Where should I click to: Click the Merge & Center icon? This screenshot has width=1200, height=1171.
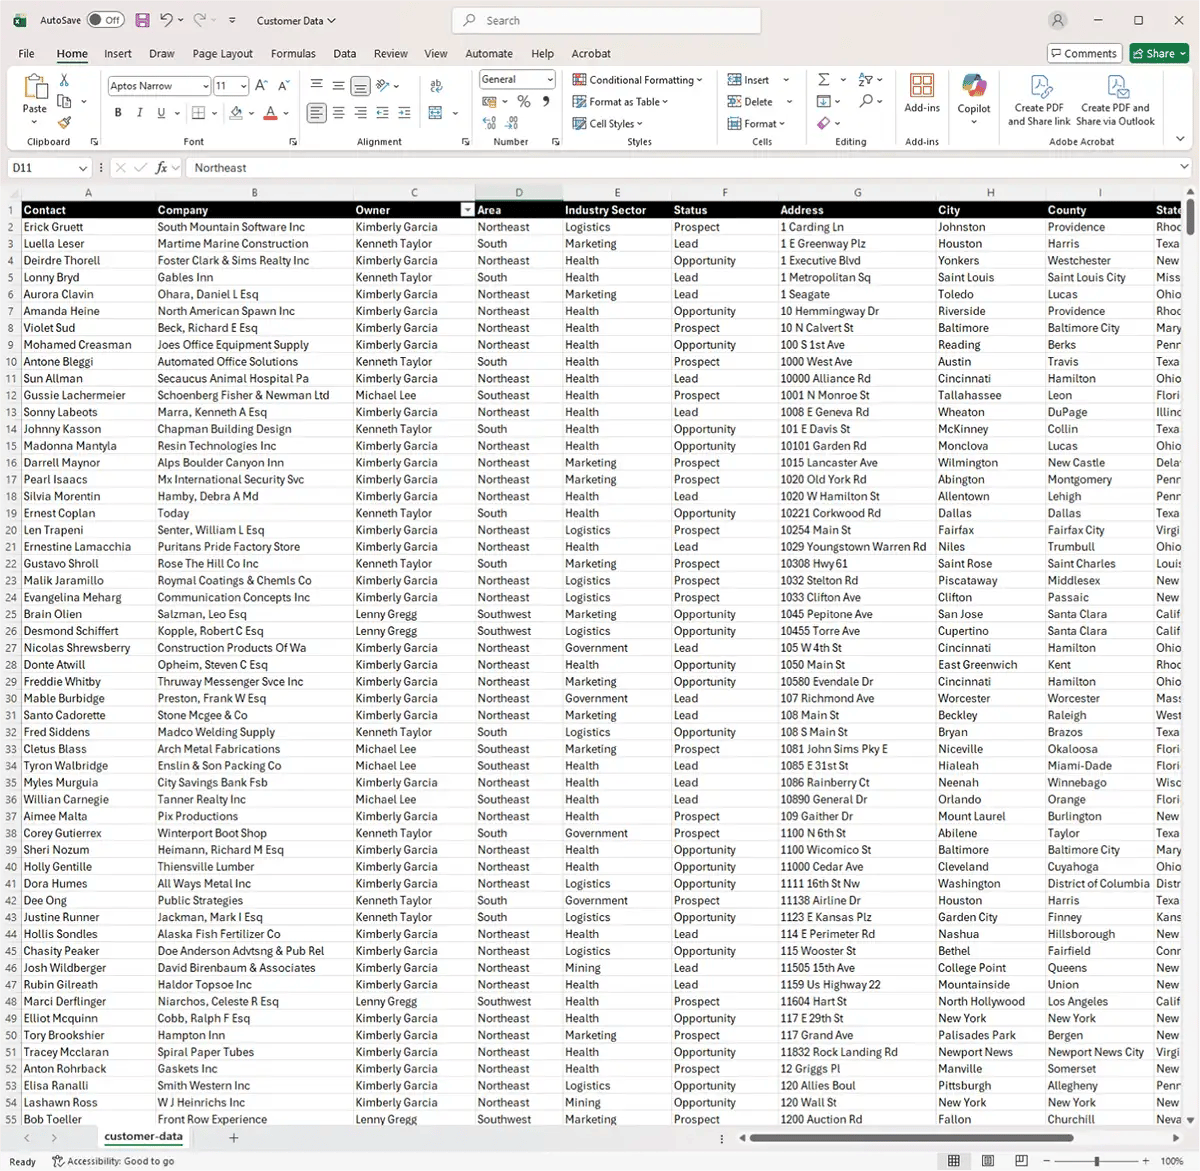pos(436,113)
